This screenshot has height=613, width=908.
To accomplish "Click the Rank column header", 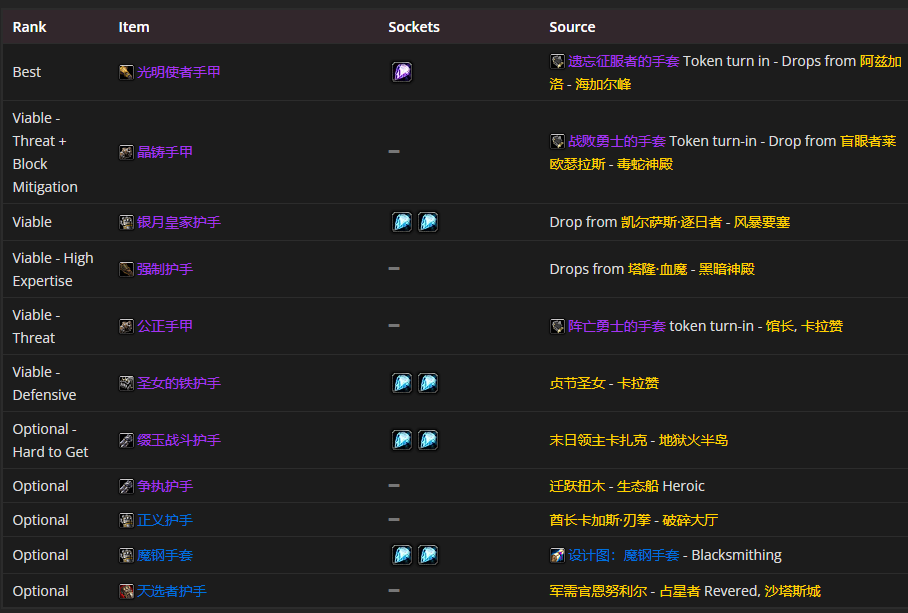I will (28, 26).
